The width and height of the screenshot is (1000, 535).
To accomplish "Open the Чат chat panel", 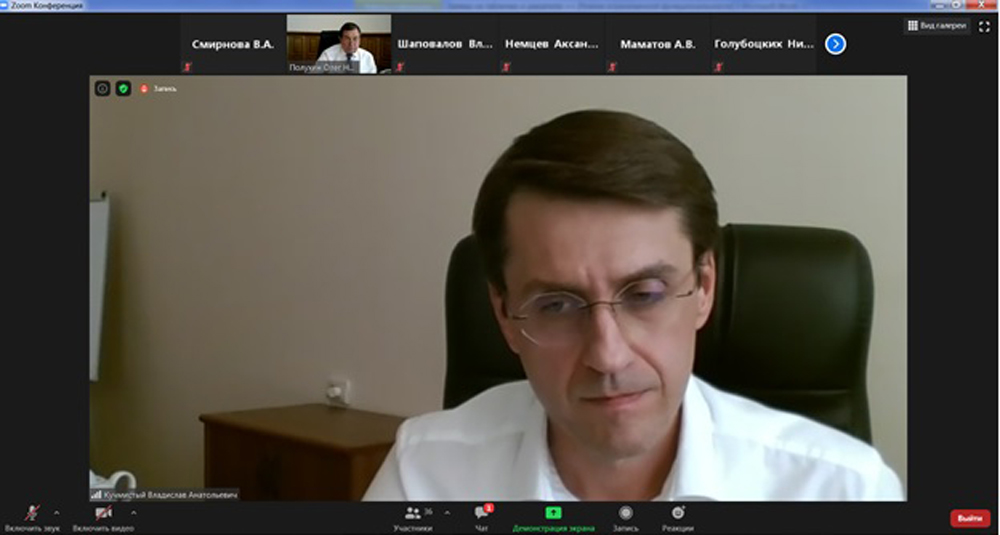I will pos(482,513).
